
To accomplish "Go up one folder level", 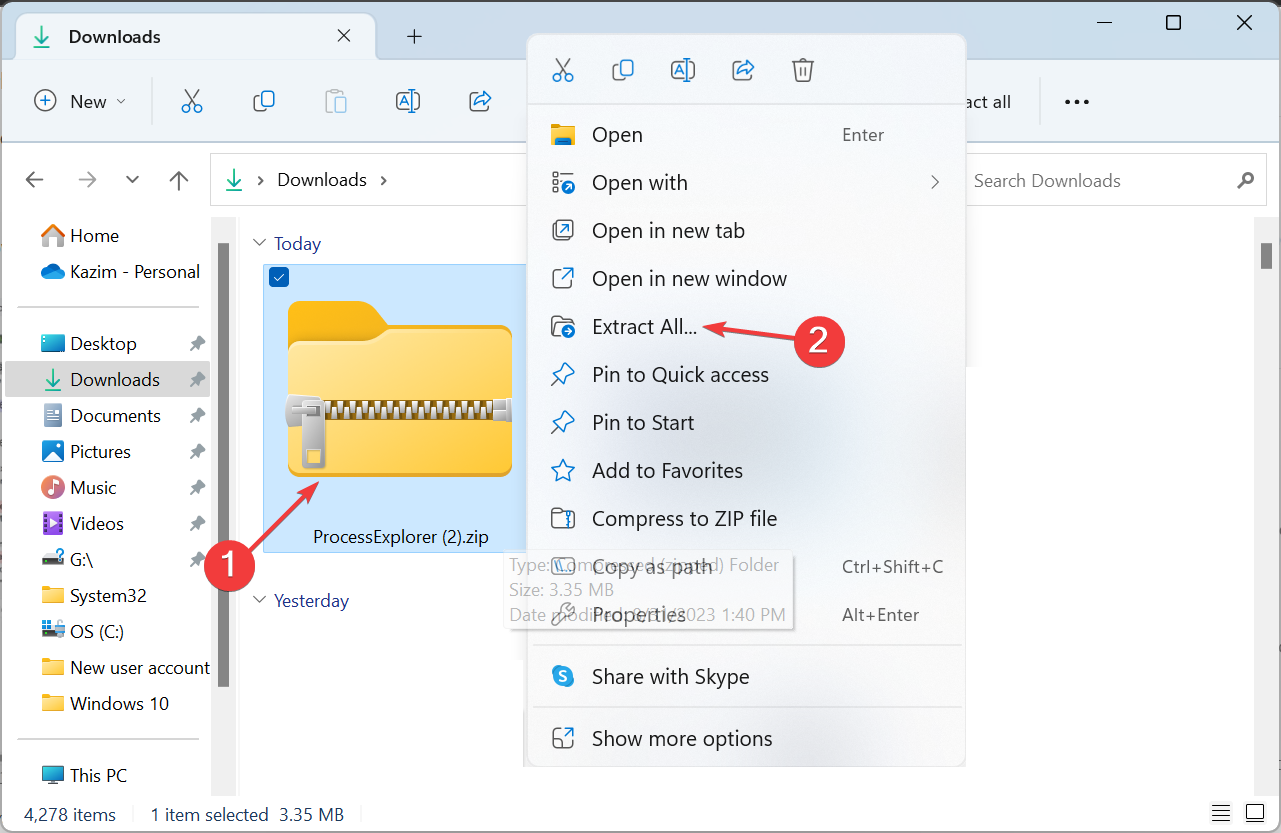I will 179,180.
